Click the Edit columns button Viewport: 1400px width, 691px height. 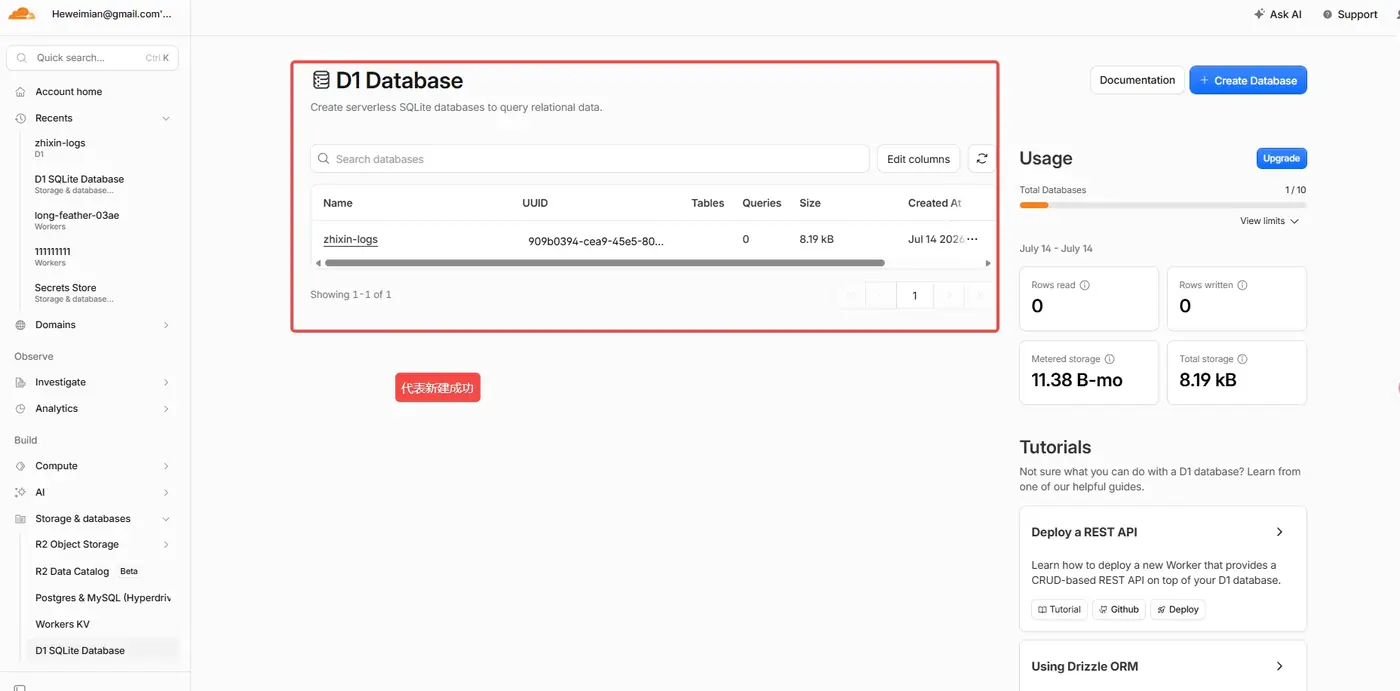[918, 159]
